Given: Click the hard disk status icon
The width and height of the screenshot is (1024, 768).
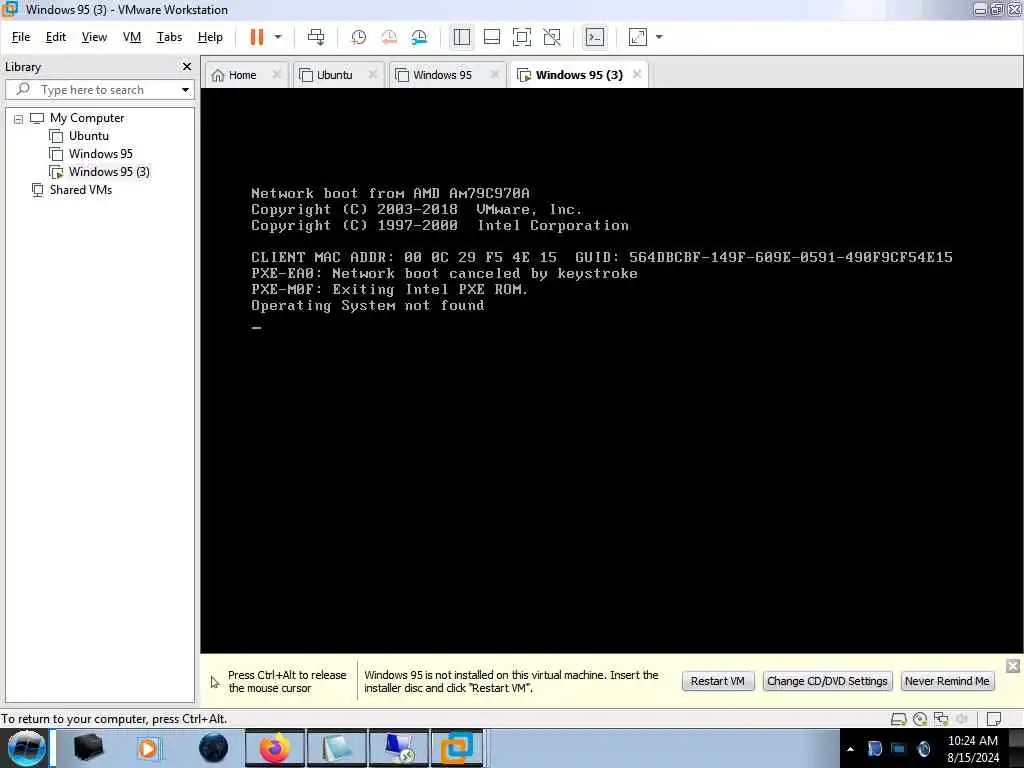Looking at the screenshot, I should pos(899,719).
